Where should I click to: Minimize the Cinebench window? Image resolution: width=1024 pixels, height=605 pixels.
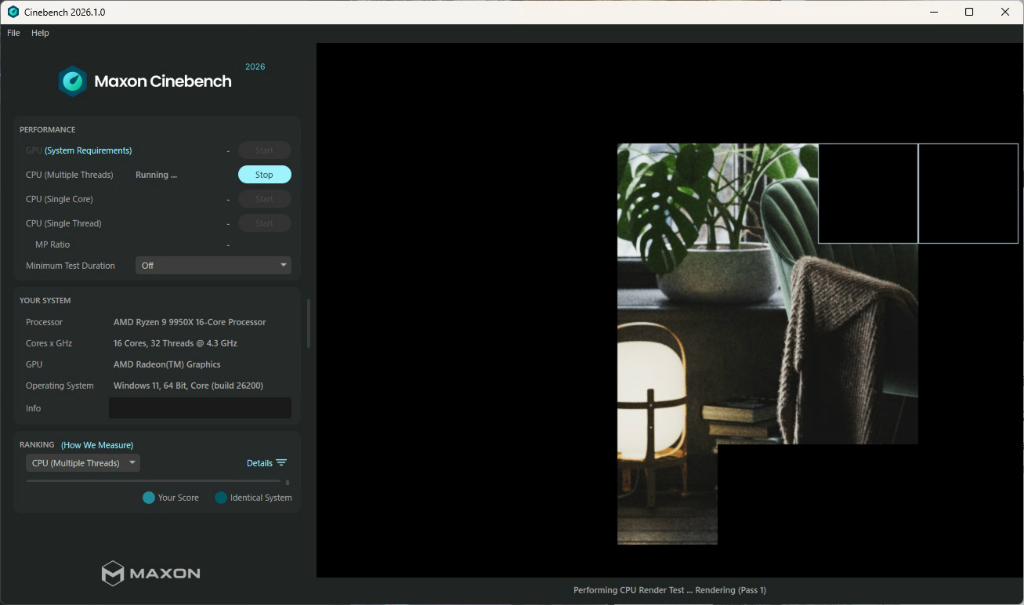934,12
